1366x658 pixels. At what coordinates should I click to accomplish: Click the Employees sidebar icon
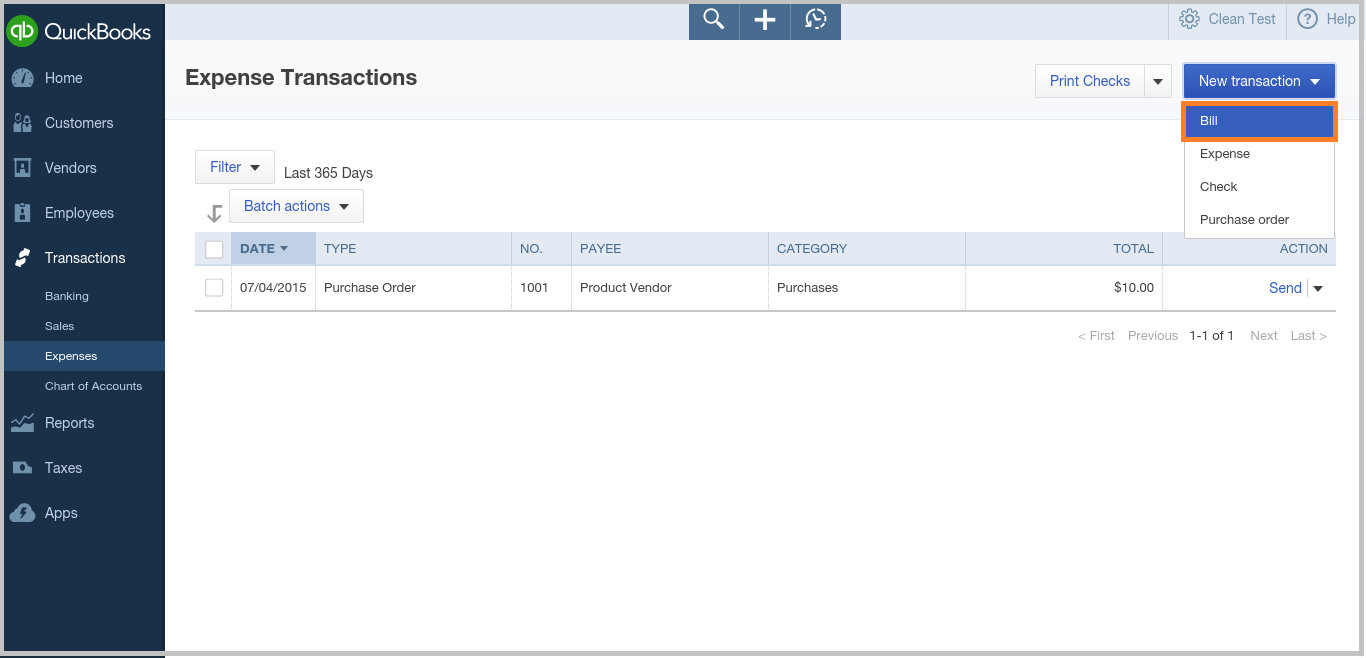23,213
